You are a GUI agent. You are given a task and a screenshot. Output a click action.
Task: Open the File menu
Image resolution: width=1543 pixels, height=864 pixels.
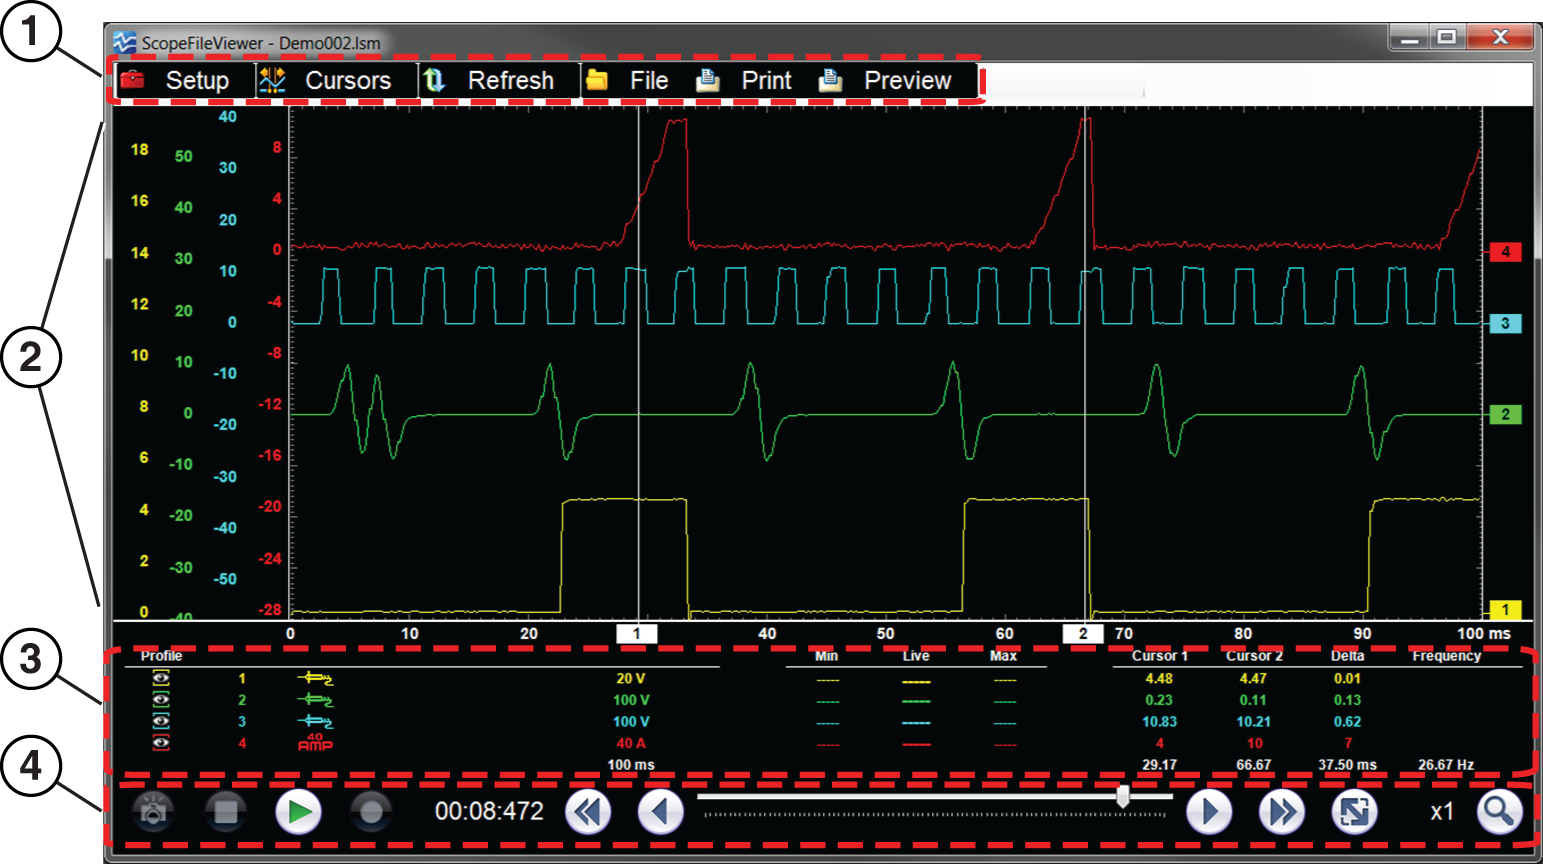coord(630,81)
